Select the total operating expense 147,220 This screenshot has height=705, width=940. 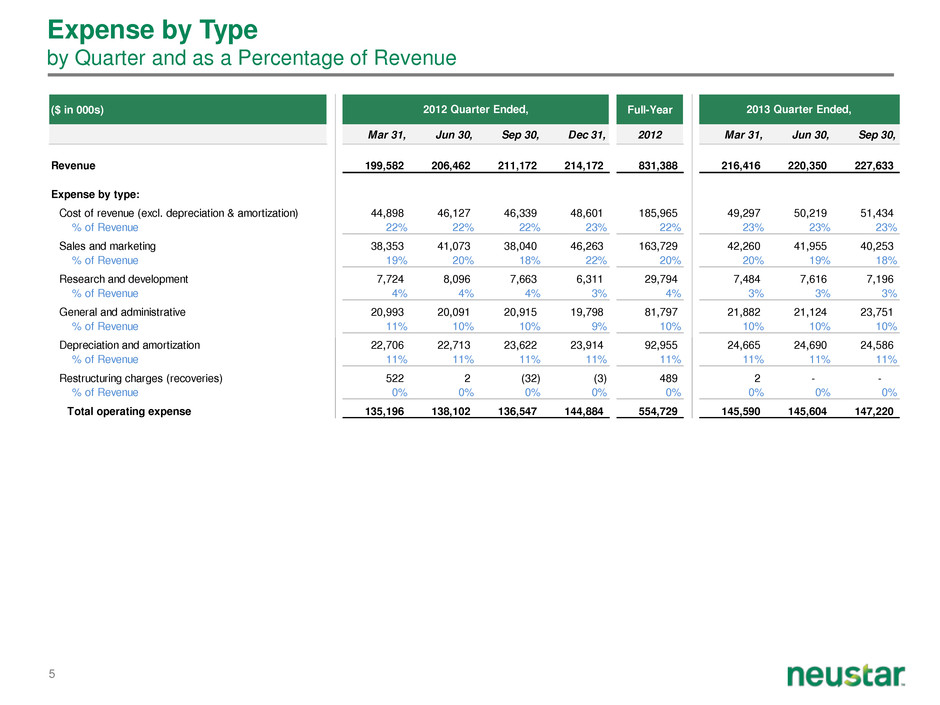874,411
